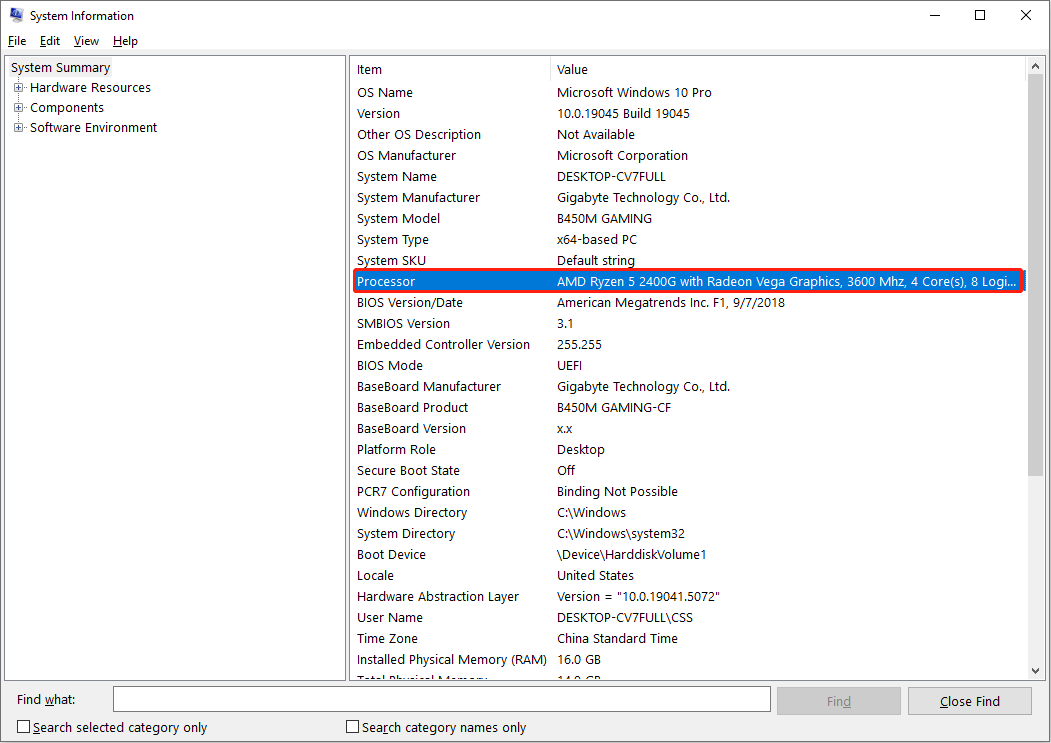Select the BIOS Mode row
Screen dimensions: 1051x743
point(688,365)
